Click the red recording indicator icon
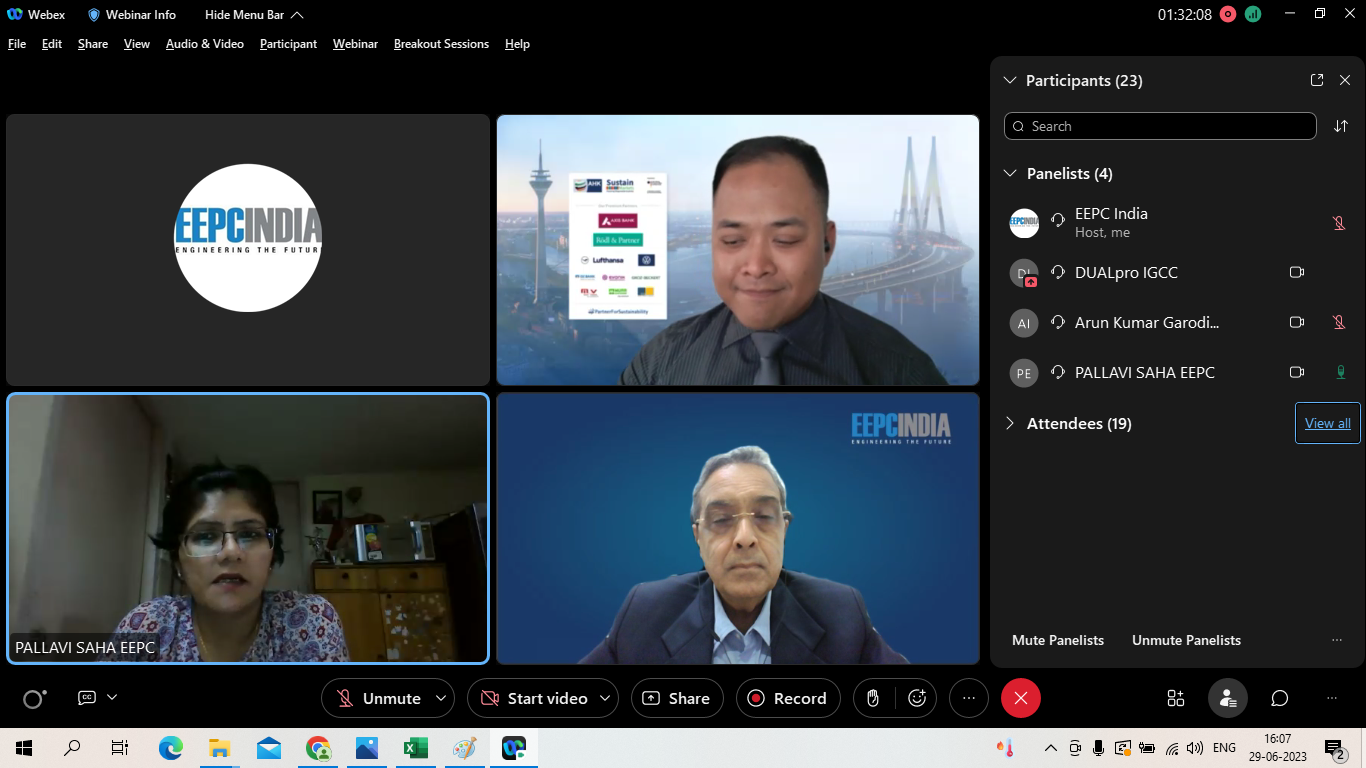1366x768 pixels. [x=1227, y=14]
